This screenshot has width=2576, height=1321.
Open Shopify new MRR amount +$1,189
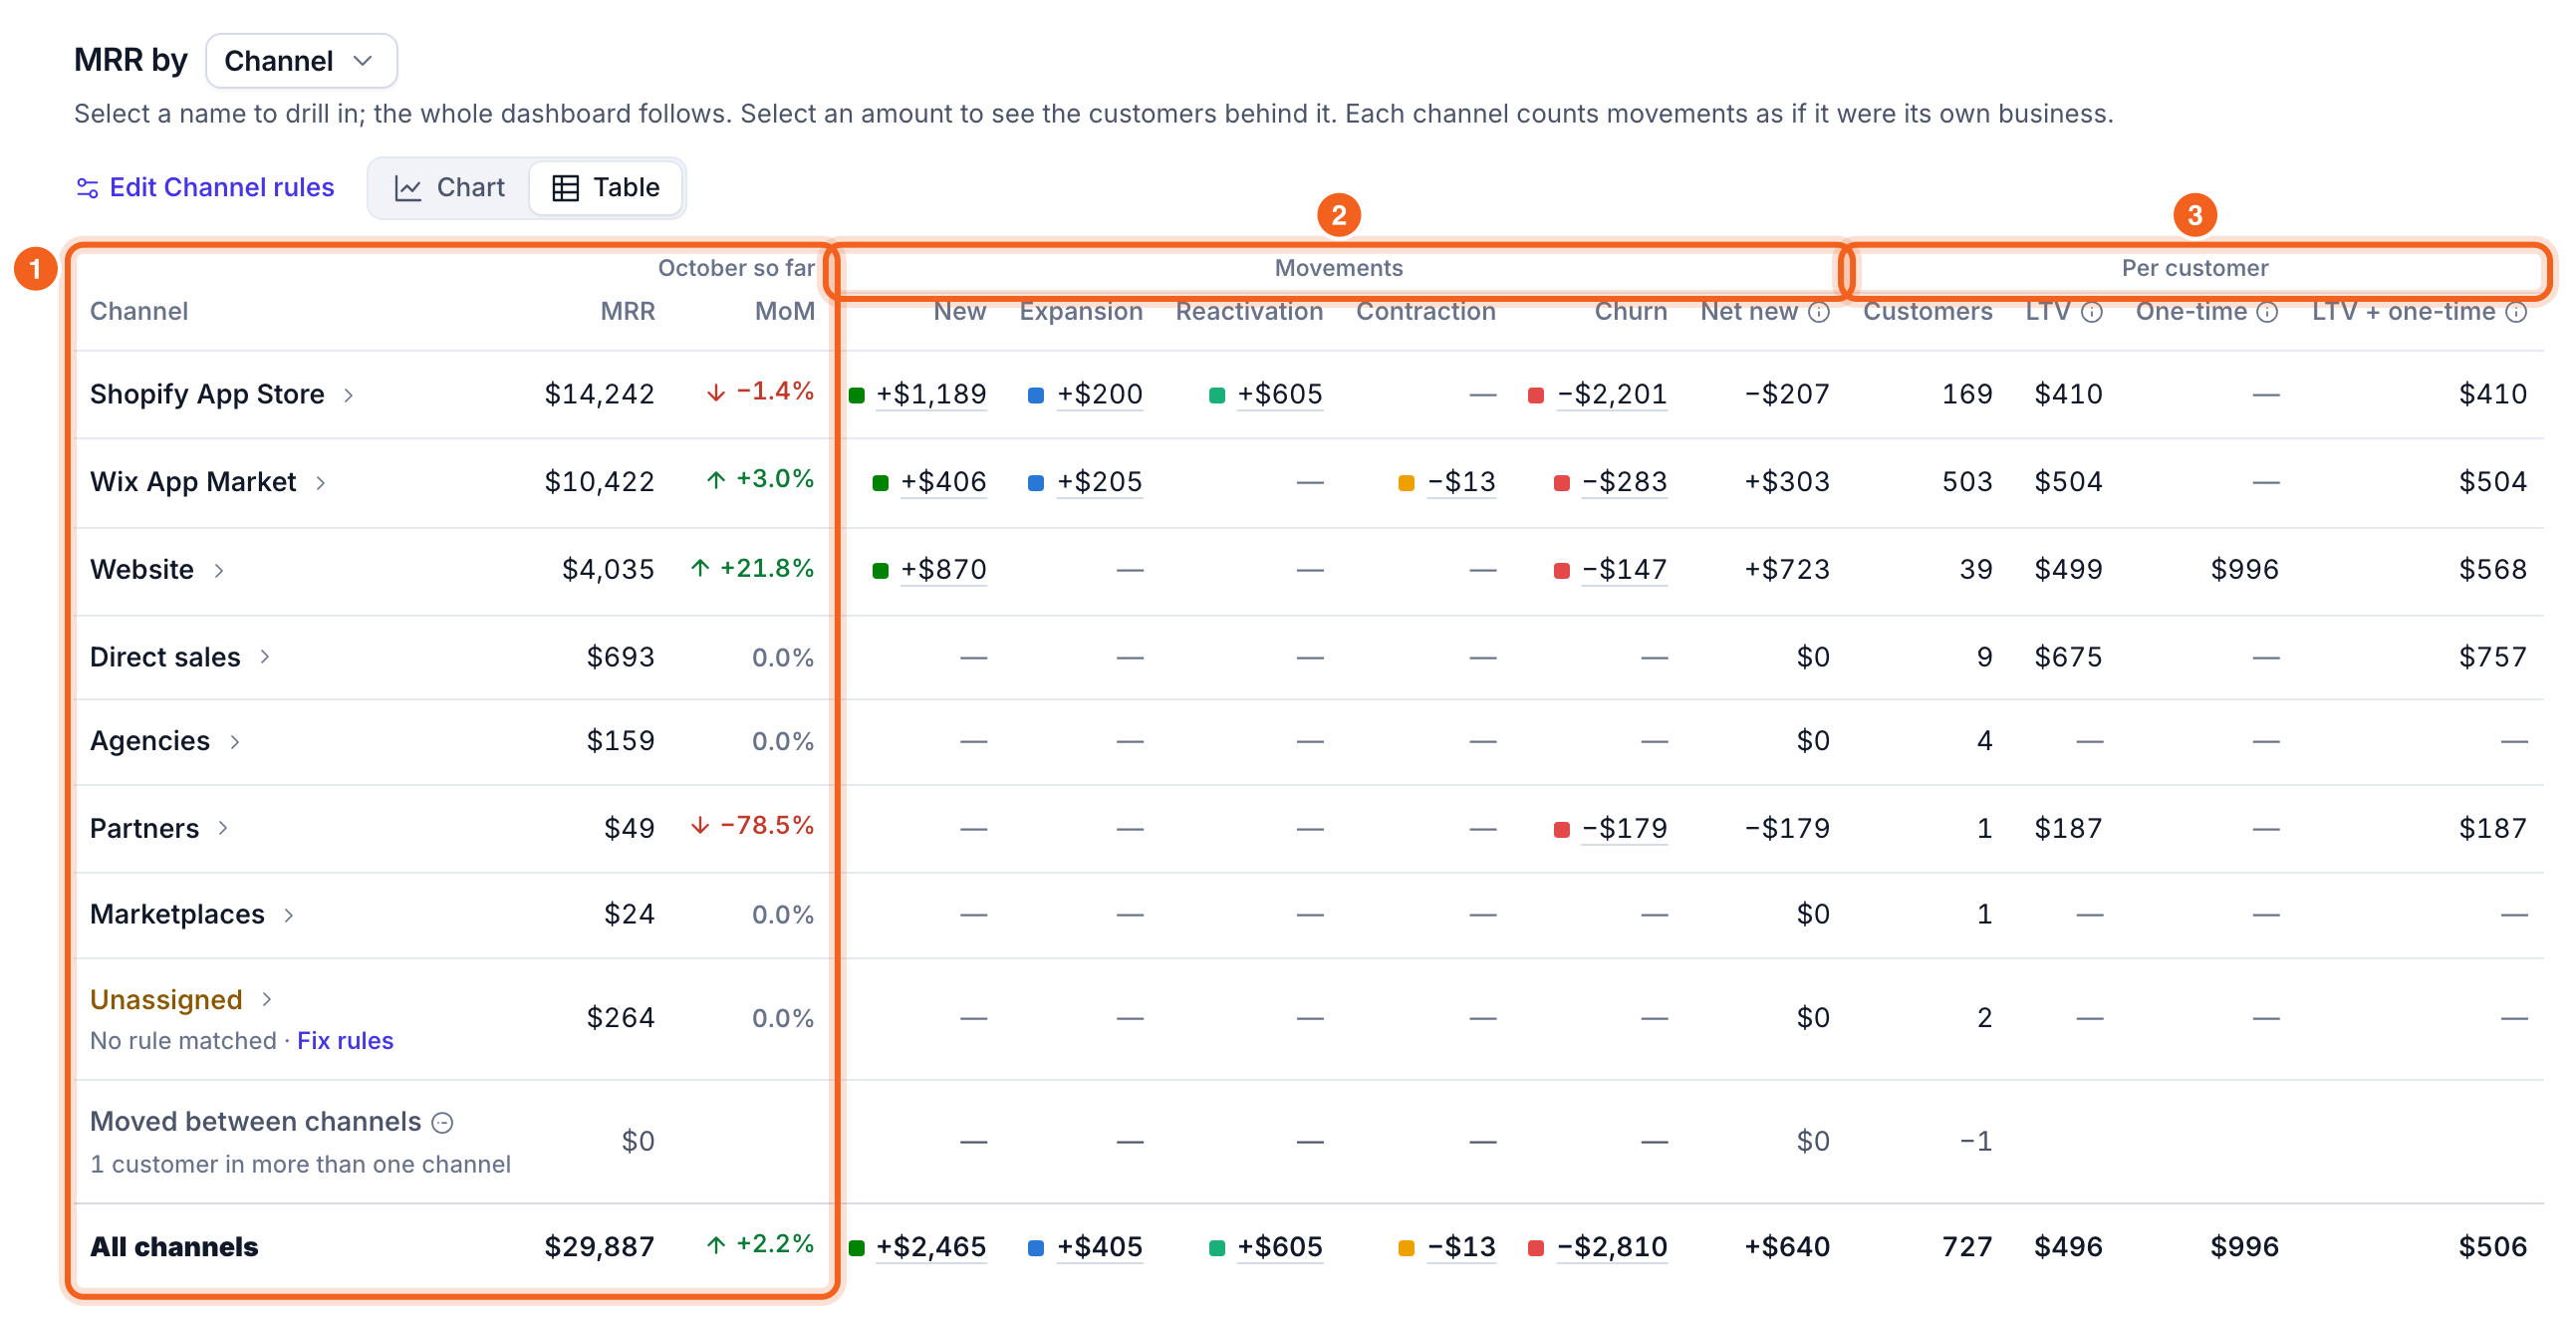931,394
